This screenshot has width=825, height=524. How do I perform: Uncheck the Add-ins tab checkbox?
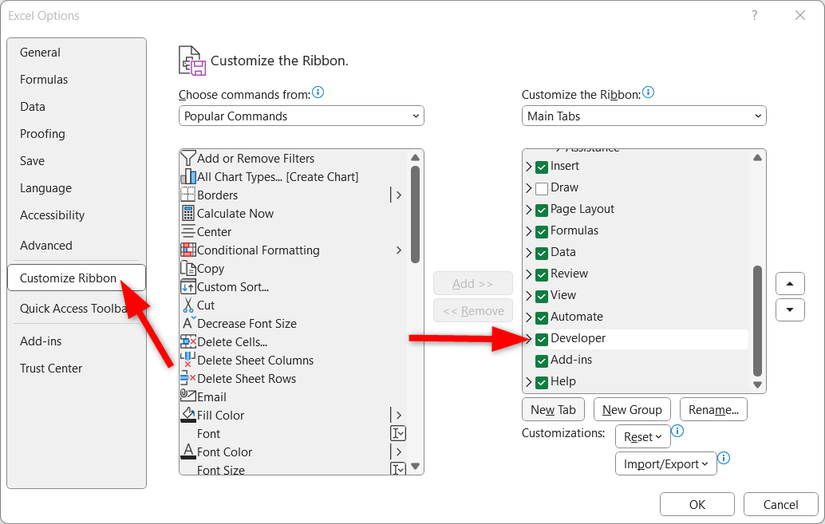pyautogui.click(x=541, y=361)
